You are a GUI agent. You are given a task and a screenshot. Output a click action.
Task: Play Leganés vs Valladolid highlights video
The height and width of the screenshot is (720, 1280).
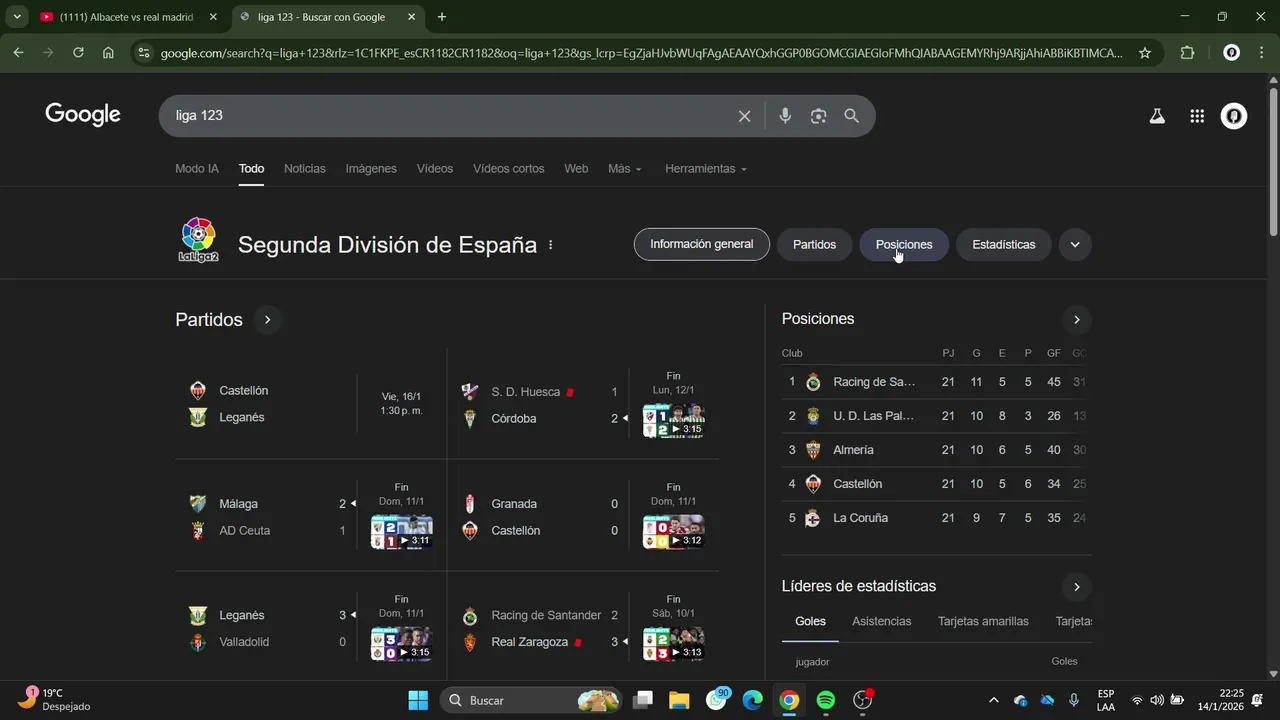pyautogui.click(x=401, y=644)
